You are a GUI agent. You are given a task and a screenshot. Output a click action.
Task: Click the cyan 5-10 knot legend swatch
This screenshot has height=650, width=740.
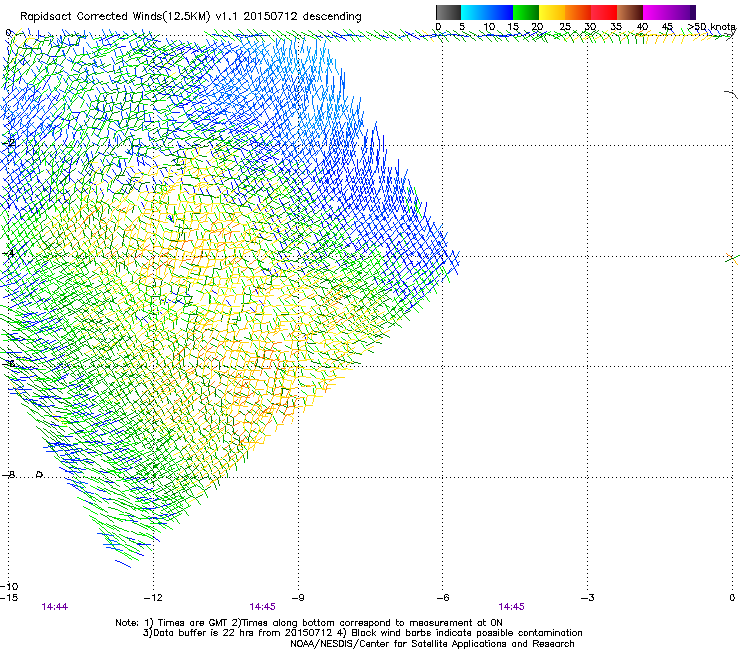point(474,12)
